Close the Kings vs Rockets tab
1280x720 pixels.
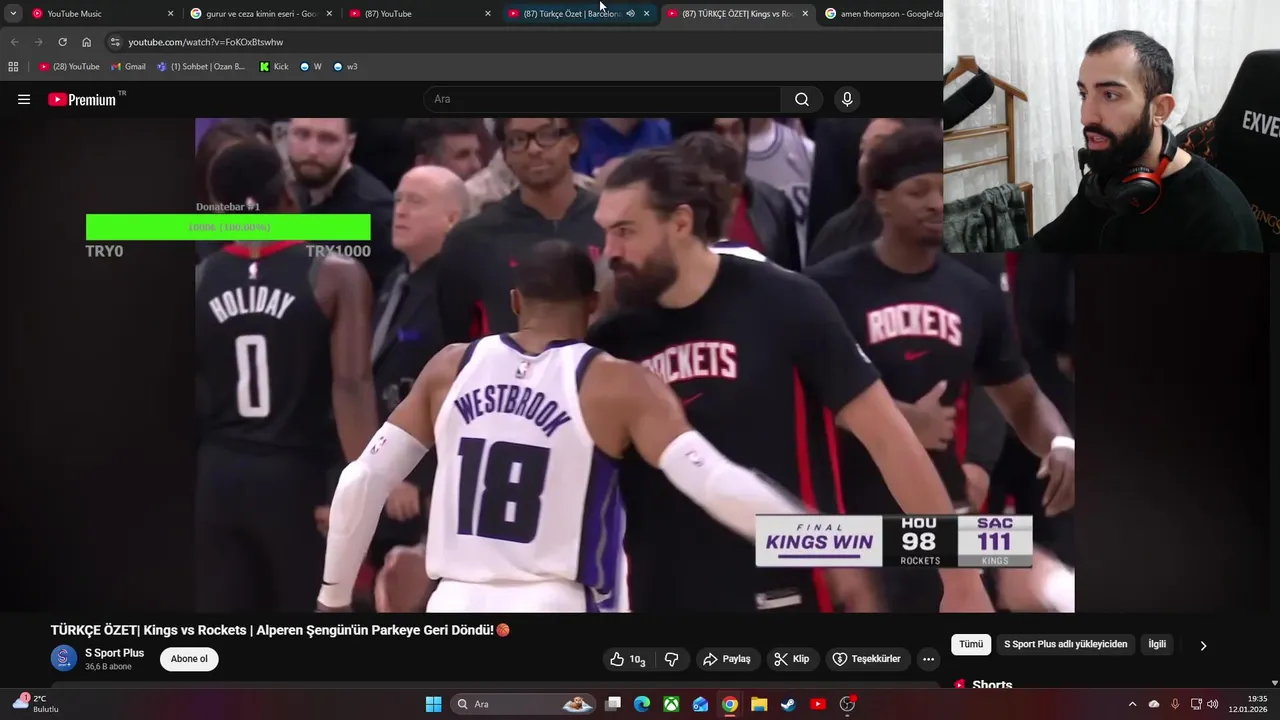(x=805, y=14)
